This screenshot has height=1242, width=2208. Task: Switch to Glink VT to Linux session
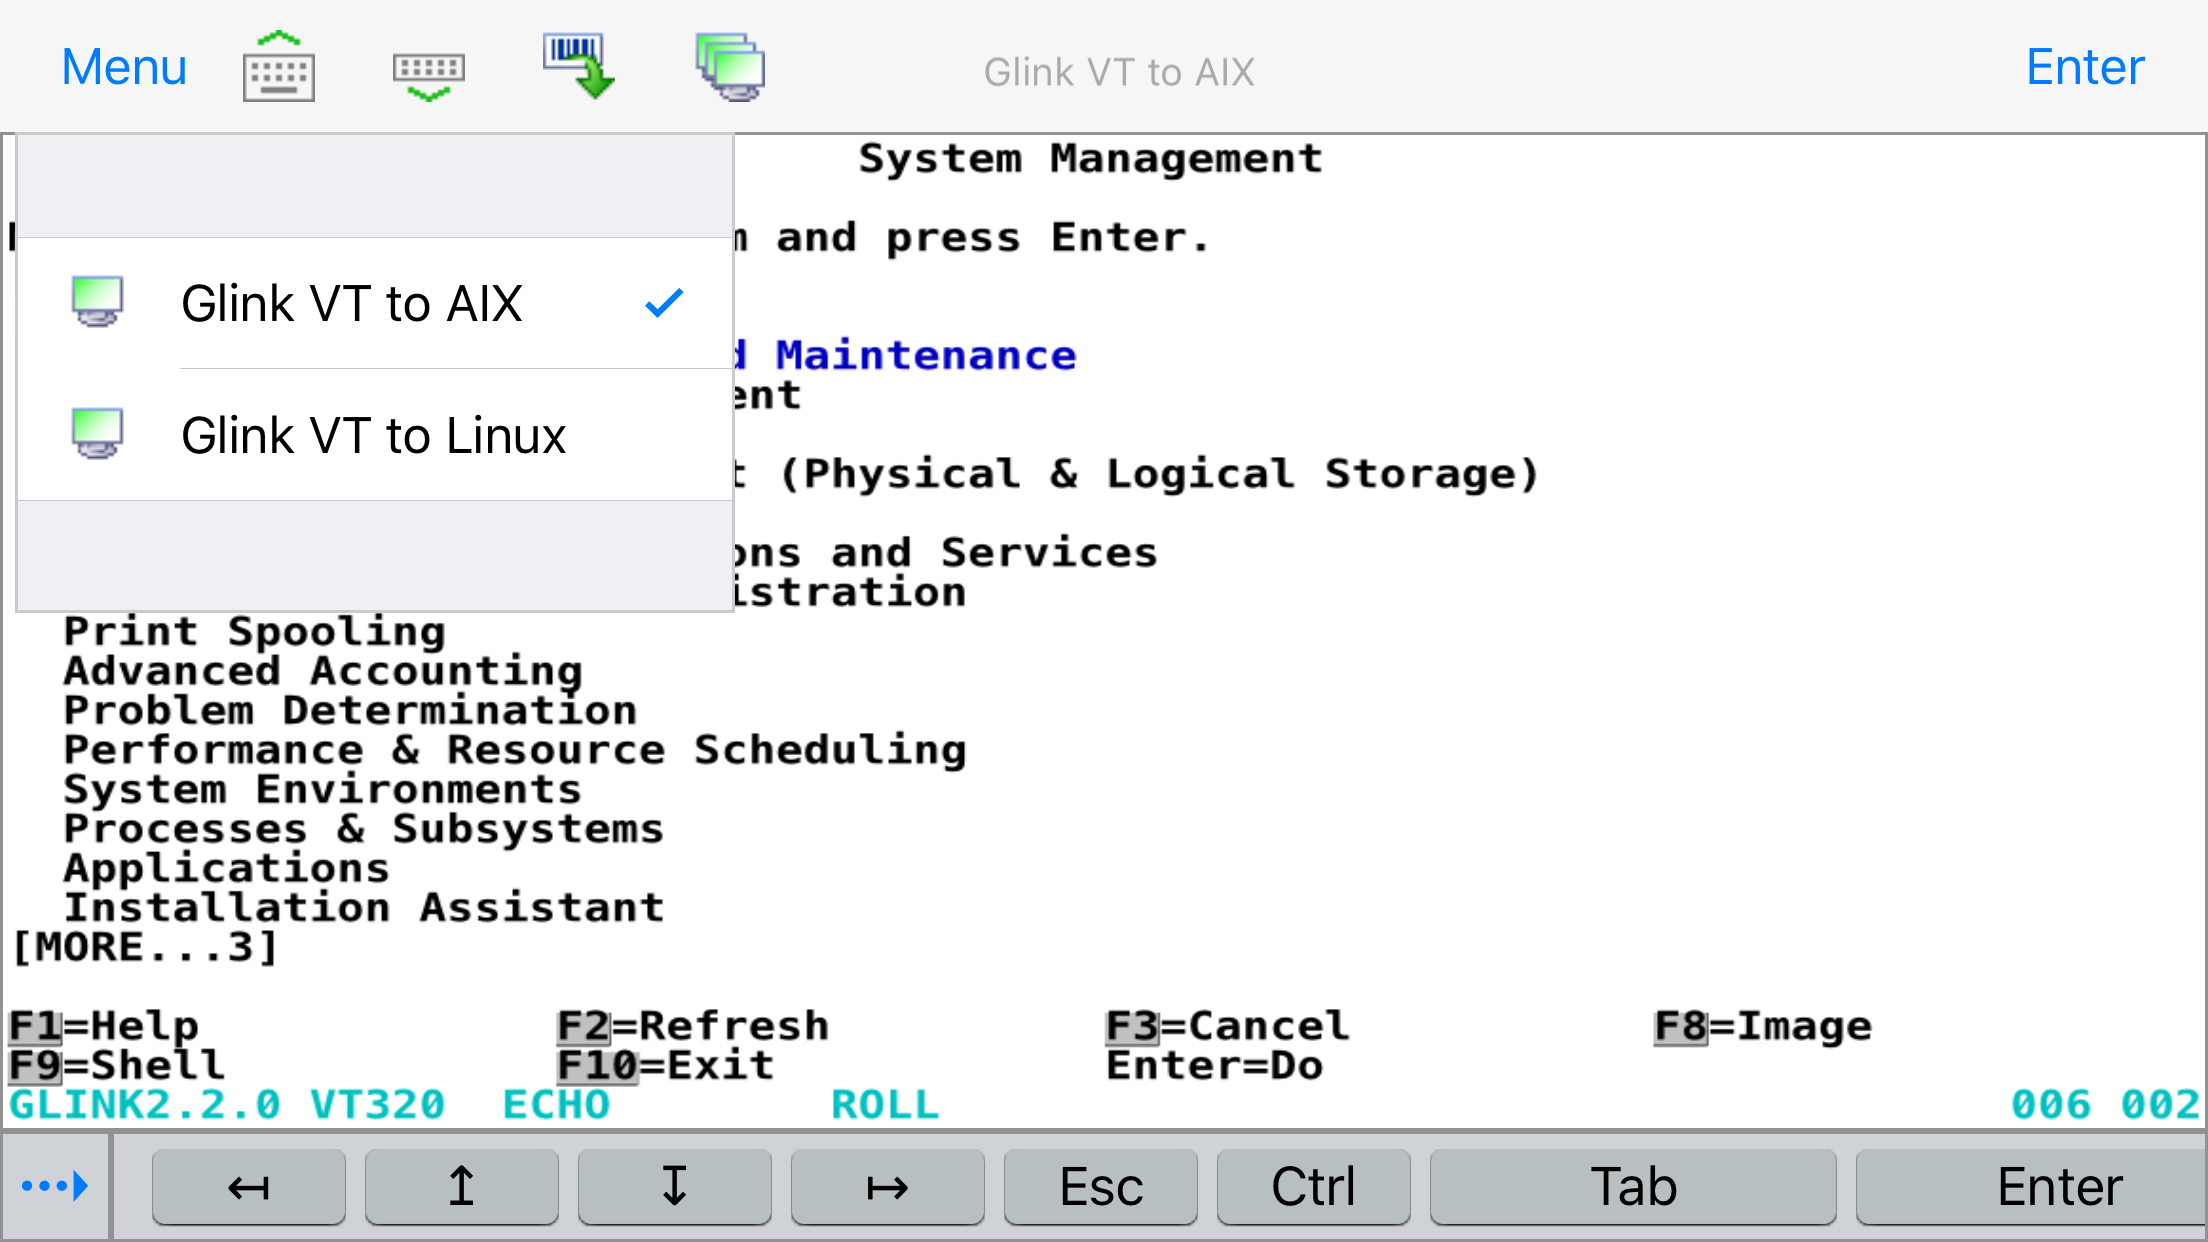tap(374, 435)
